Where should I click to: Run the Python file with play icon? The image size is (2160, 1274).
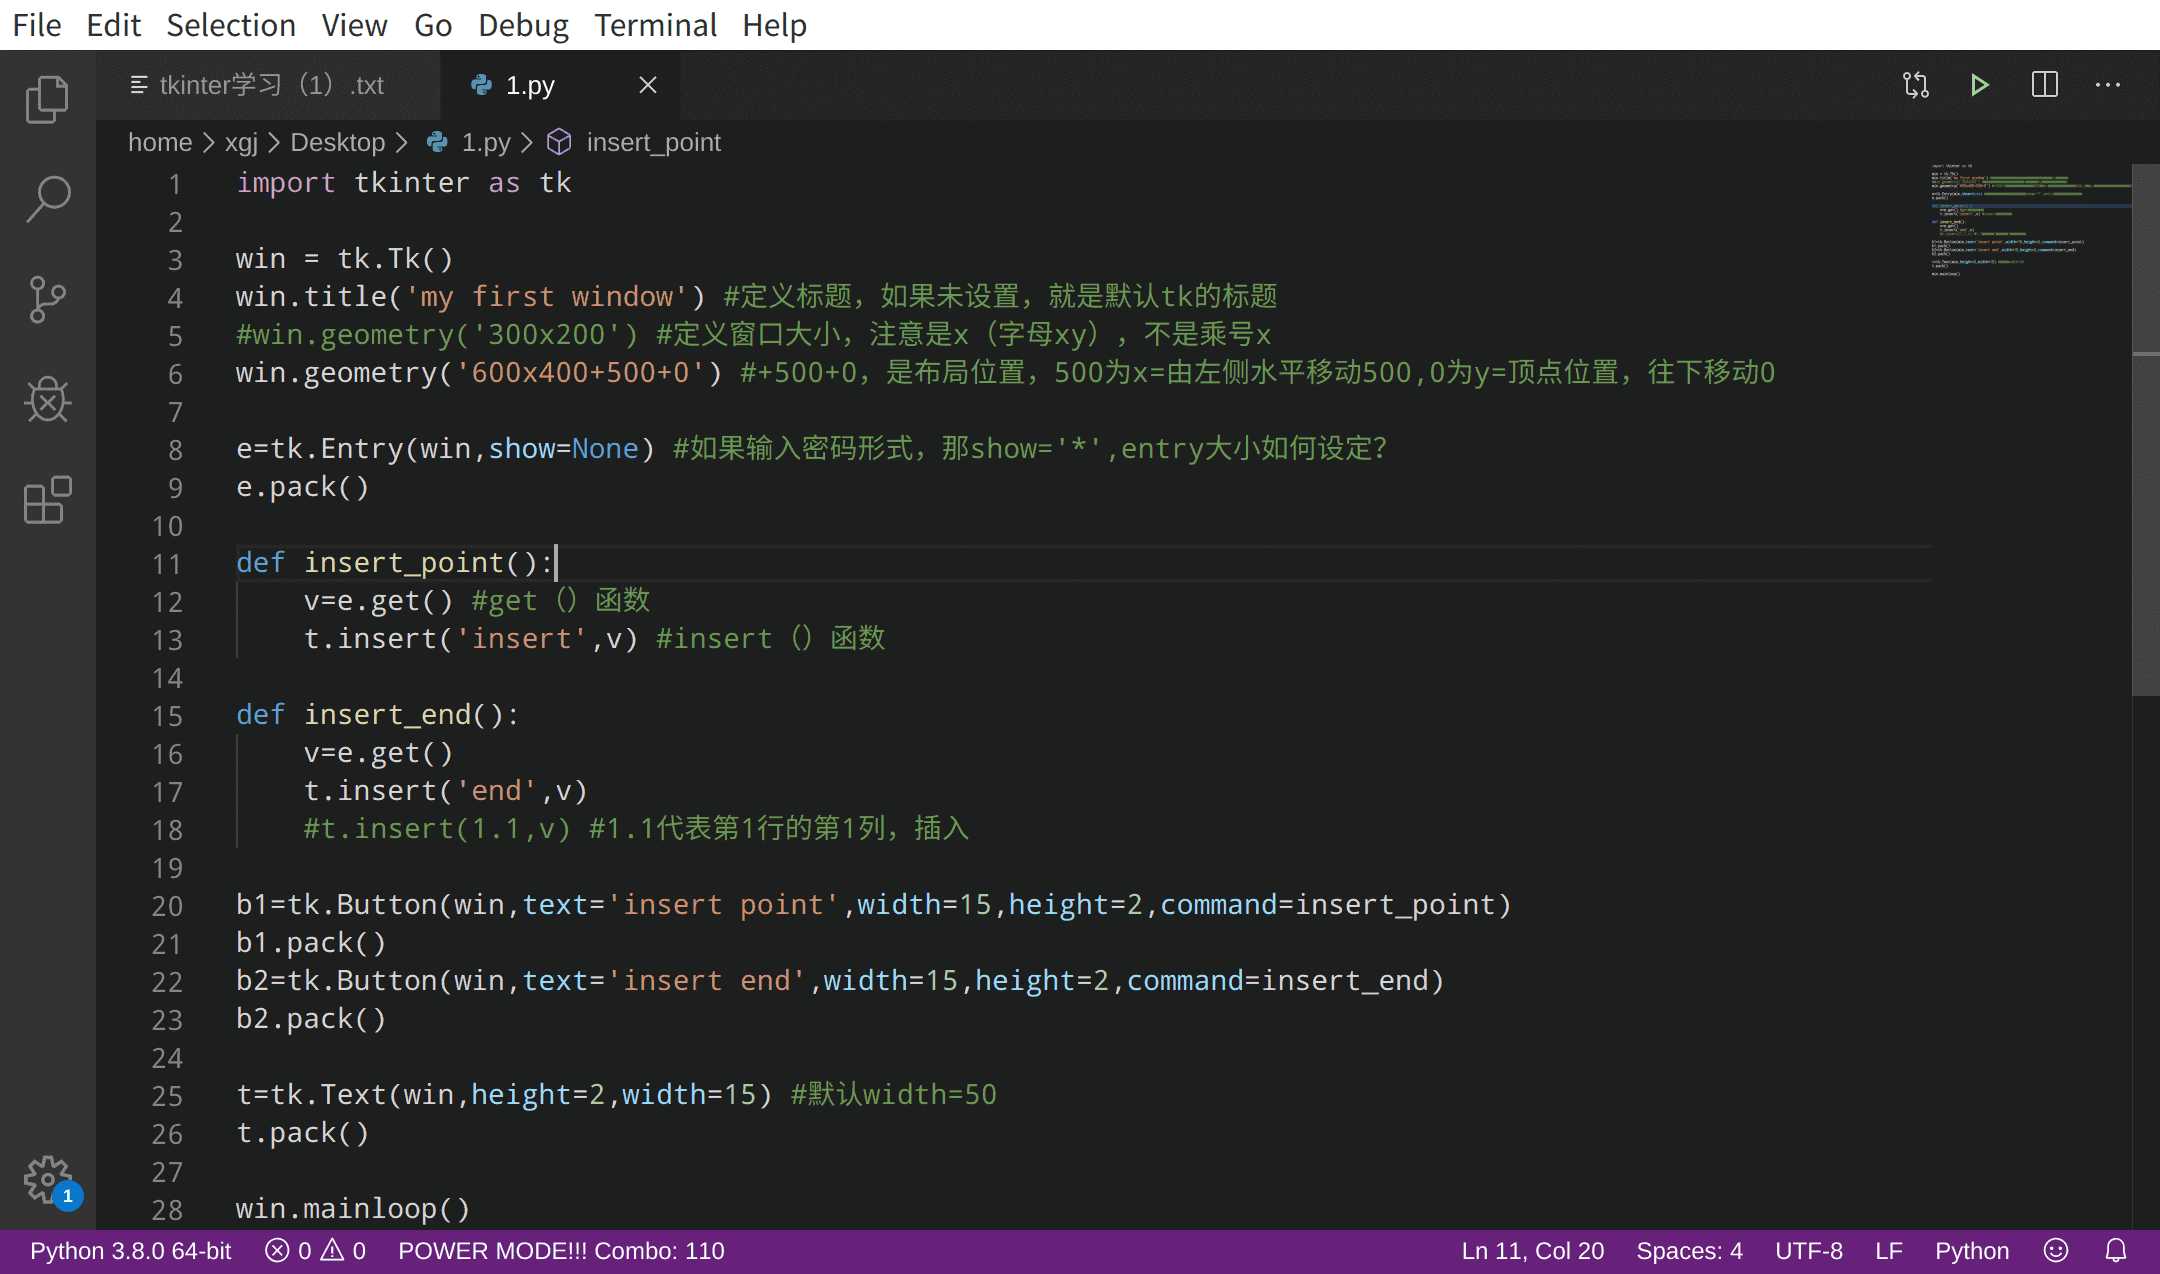tap(1979, 85)
